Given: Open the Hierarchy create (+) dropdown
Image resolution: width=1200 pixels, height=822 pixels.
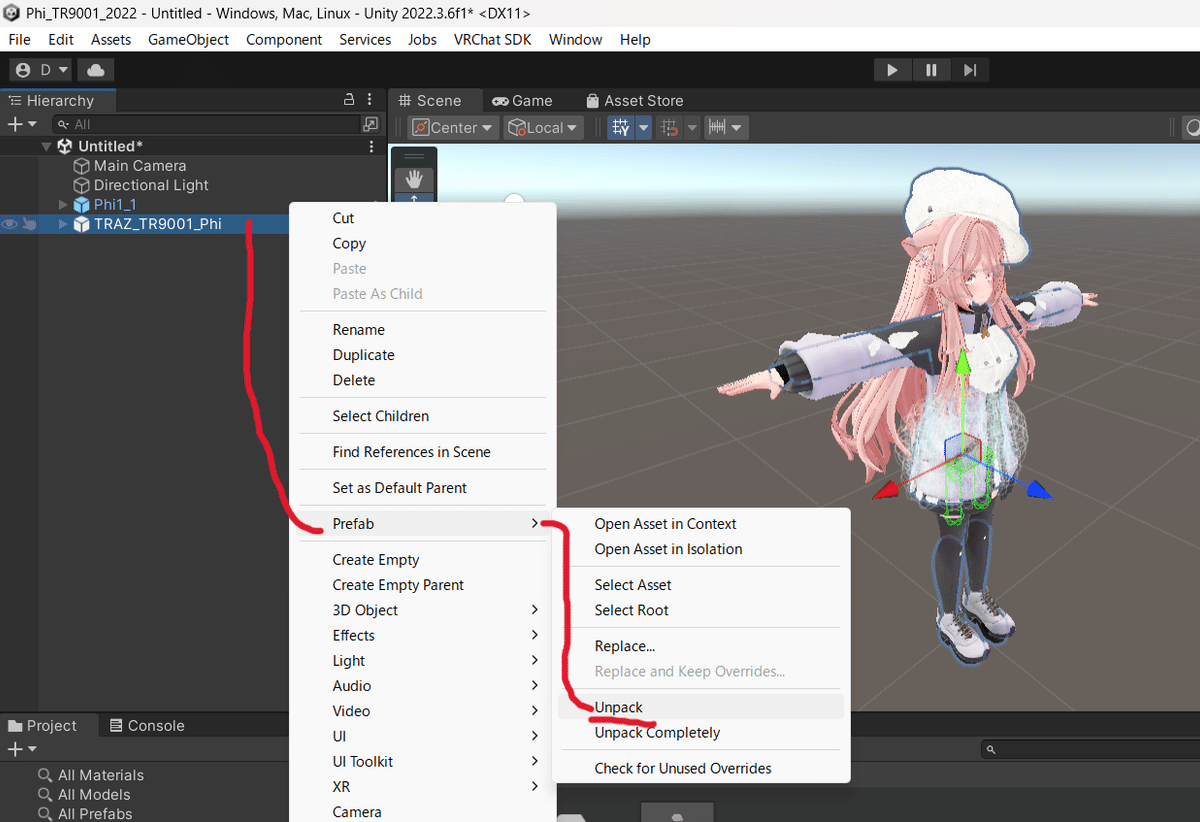Looking at the screenshot, I should click(21, 124).
